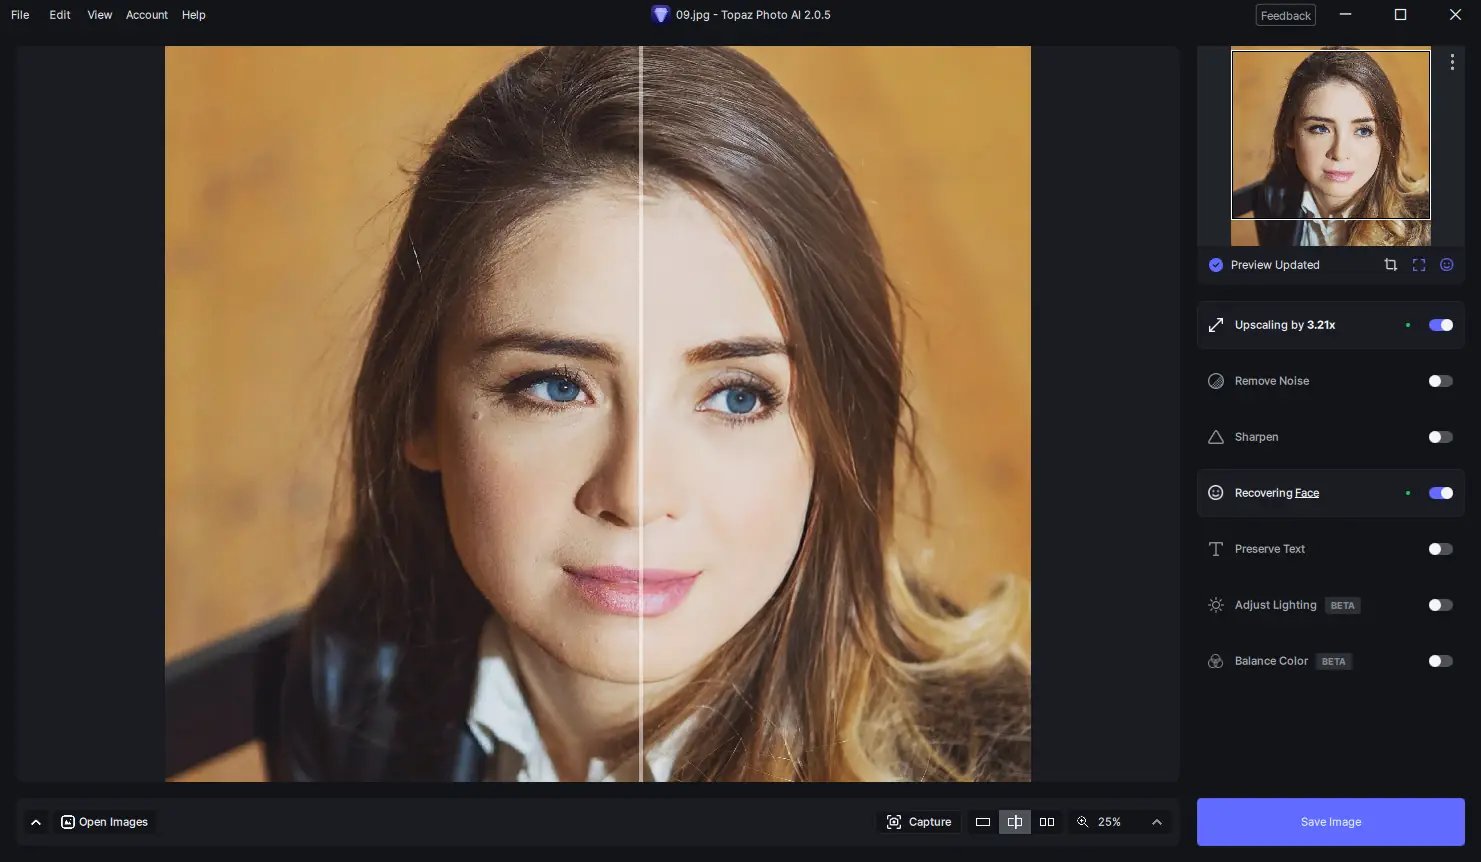1481x862 pixels.
Task: Select the crop tool above the settings panel
Action: pyautogui.click(x=1390, y=264)
